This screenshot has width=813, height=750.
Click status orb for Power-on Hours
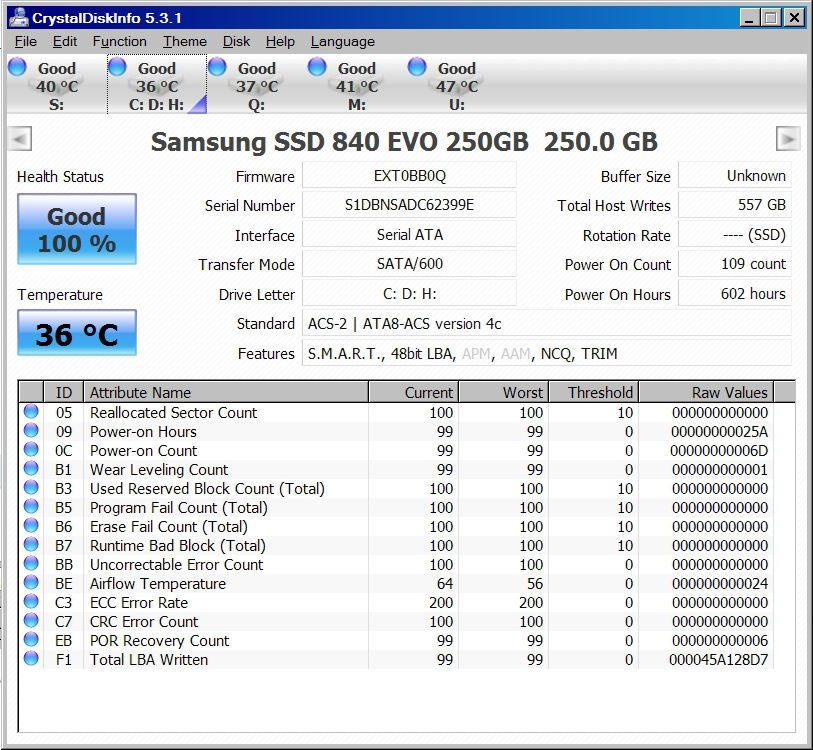(31, 430)
